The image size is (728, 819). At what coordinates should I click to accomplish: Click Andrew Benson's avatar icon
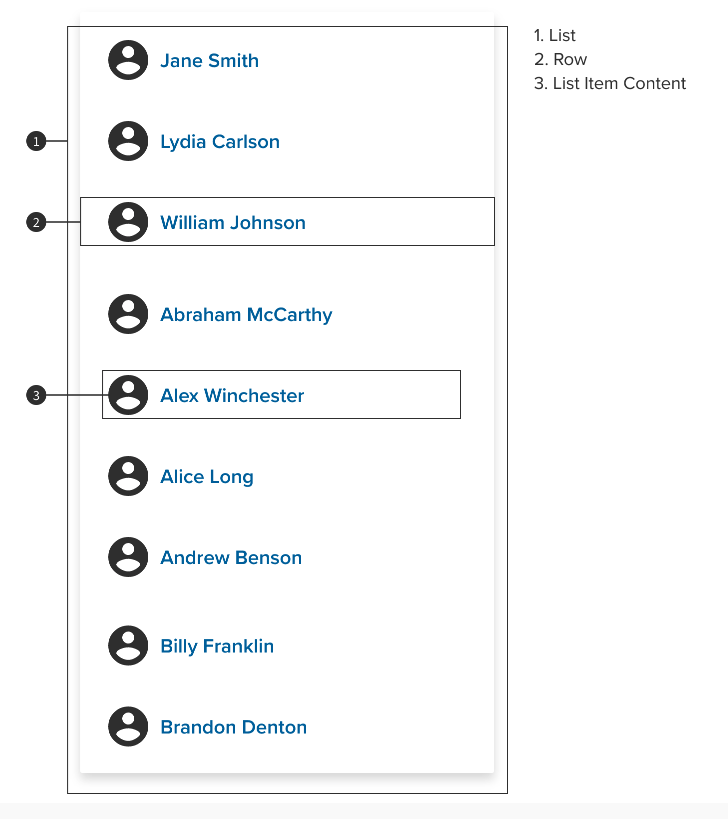(128, 557)
